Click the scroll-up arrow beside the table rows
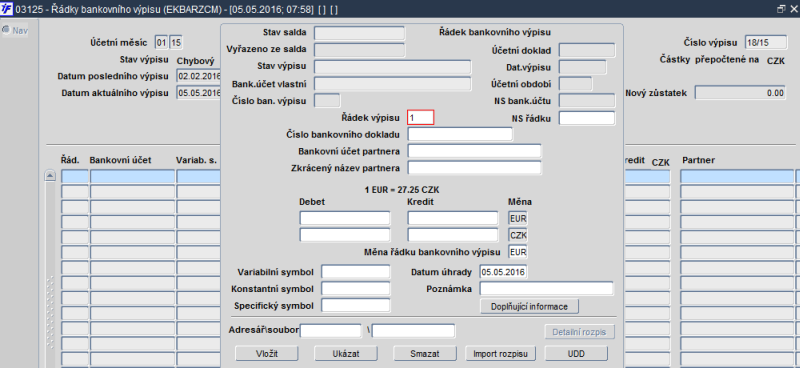Image resolution: width=800 pixels, height=368 pixels. tap(50, 176)
